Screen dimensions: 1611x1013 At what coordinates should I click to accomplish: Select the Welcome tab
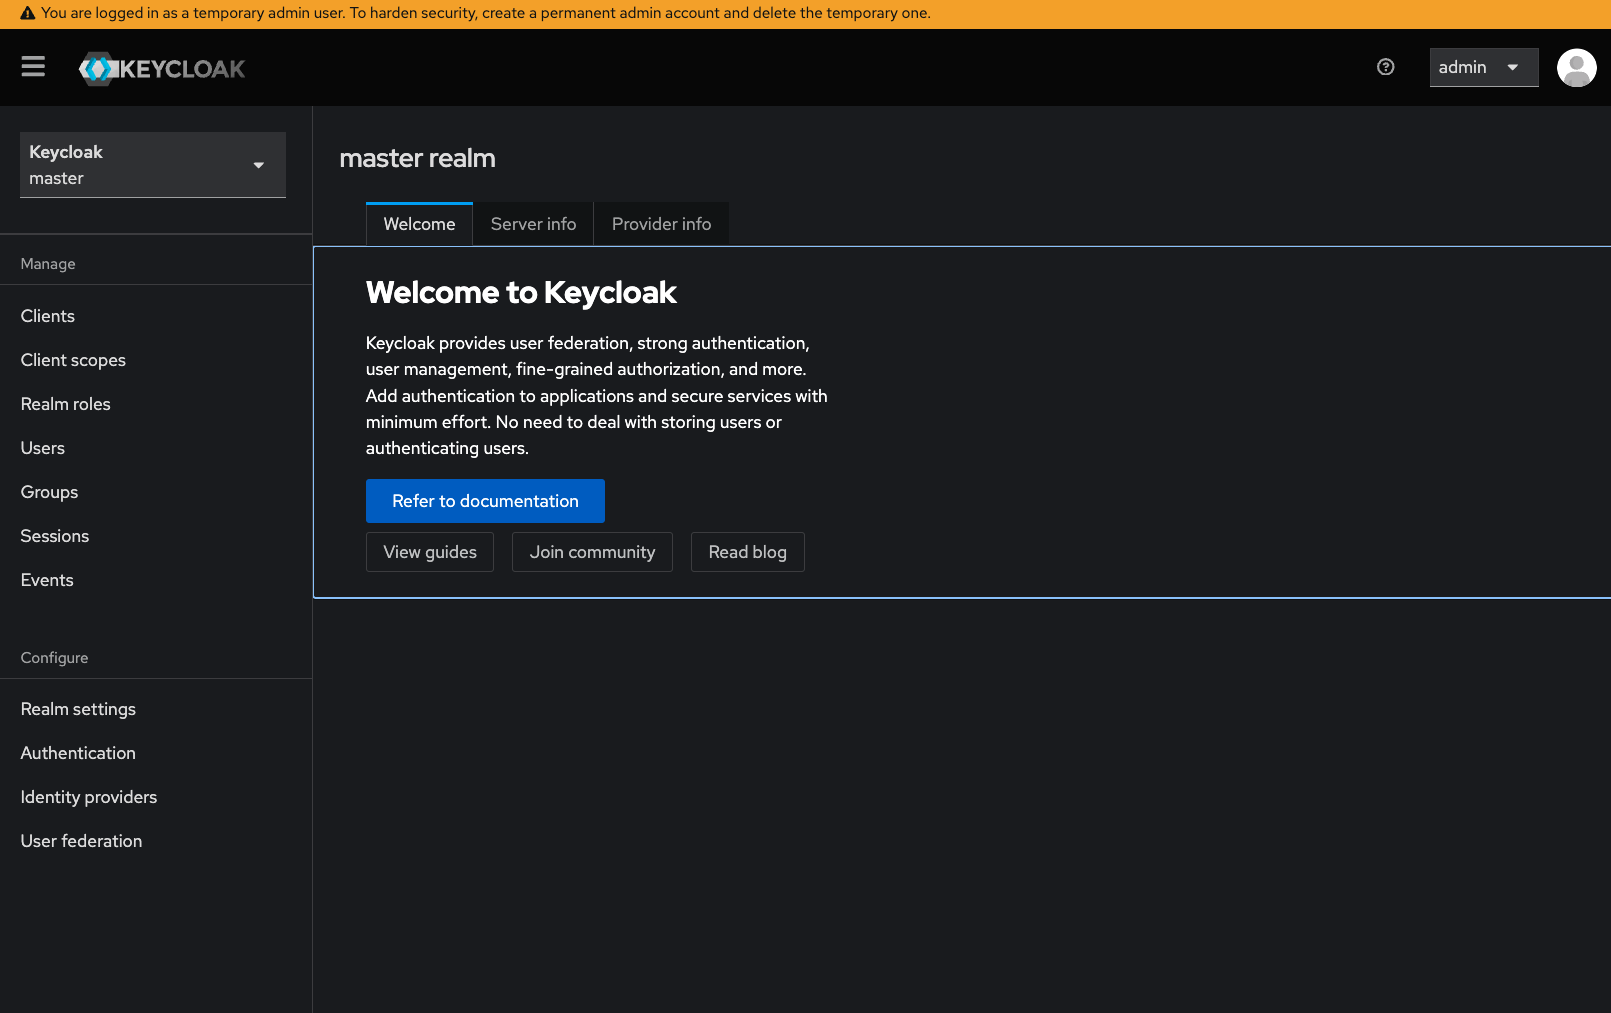tap(419, 224)
